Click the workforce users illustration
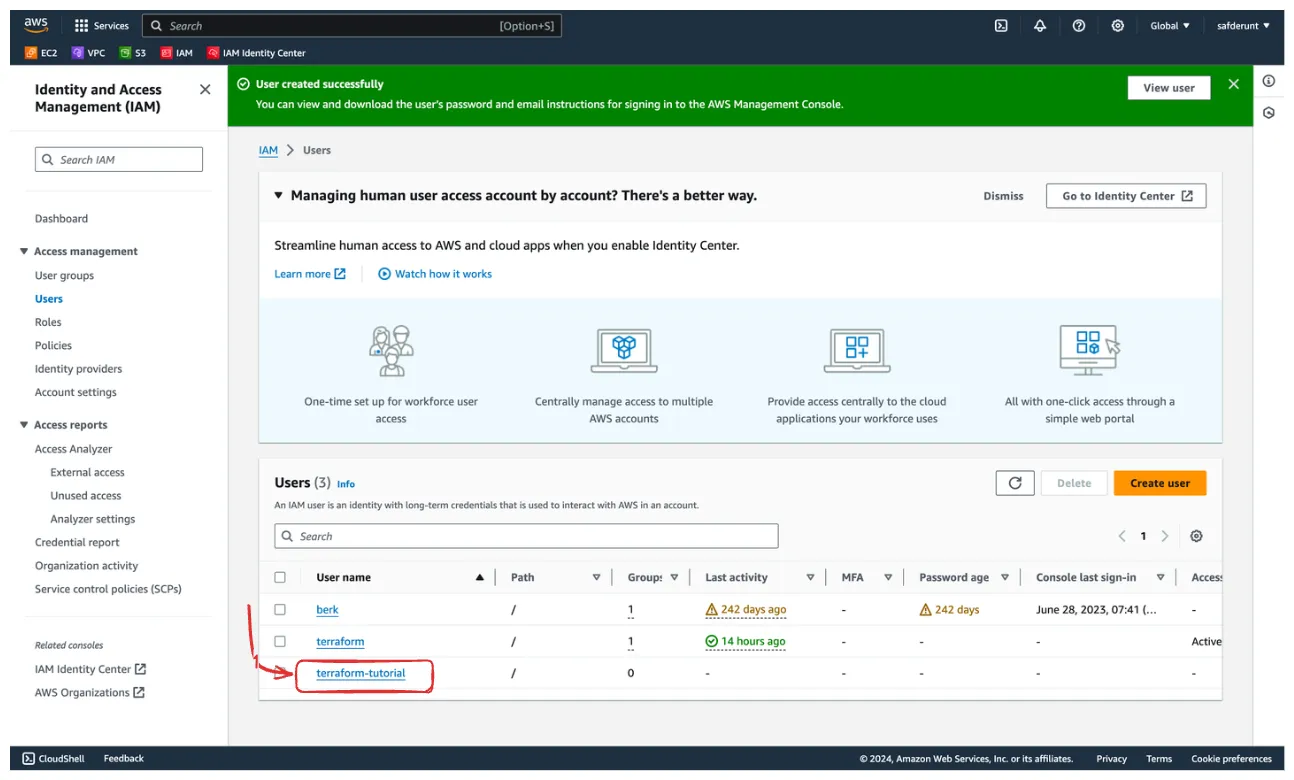The image size is (1294, 780). point(391,350)
